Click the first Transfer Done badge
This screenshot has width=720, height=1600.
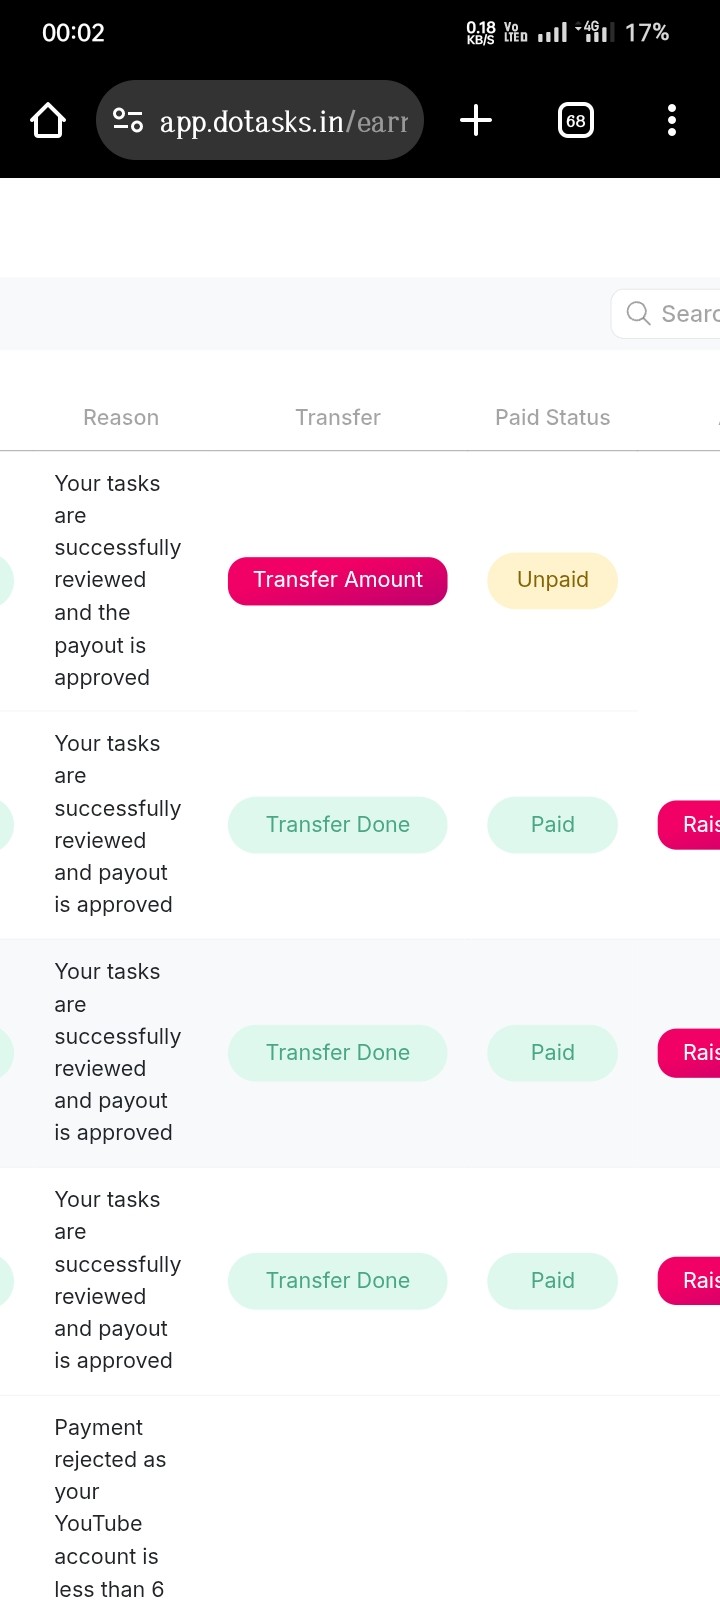point(337,825)
